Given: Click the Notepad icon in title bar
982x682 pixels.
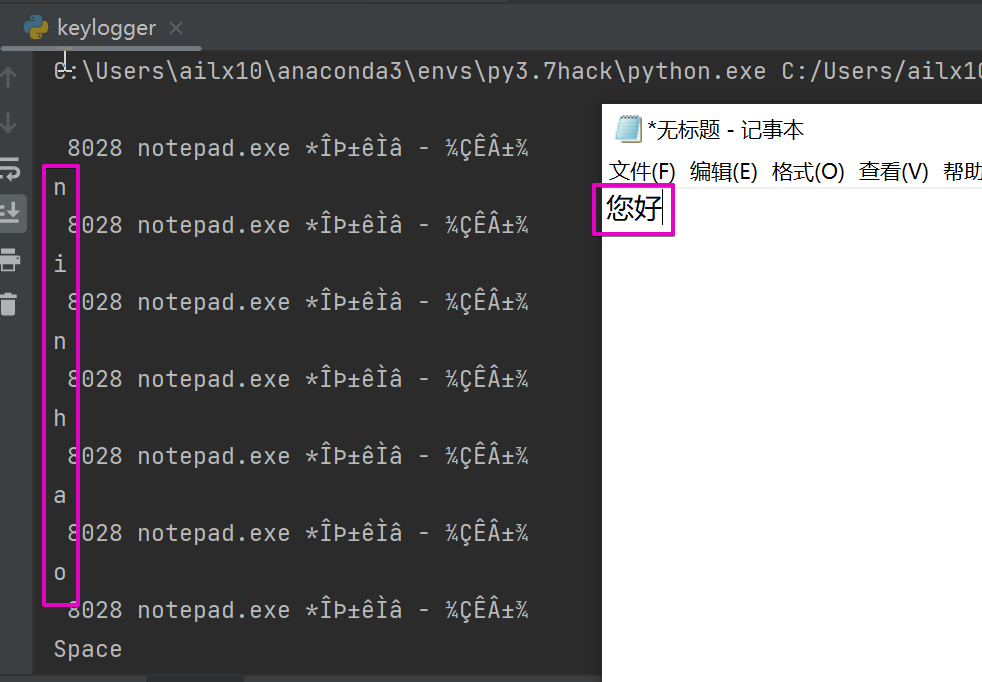Looking at the screenshot, I should click(x=628, y=129).
